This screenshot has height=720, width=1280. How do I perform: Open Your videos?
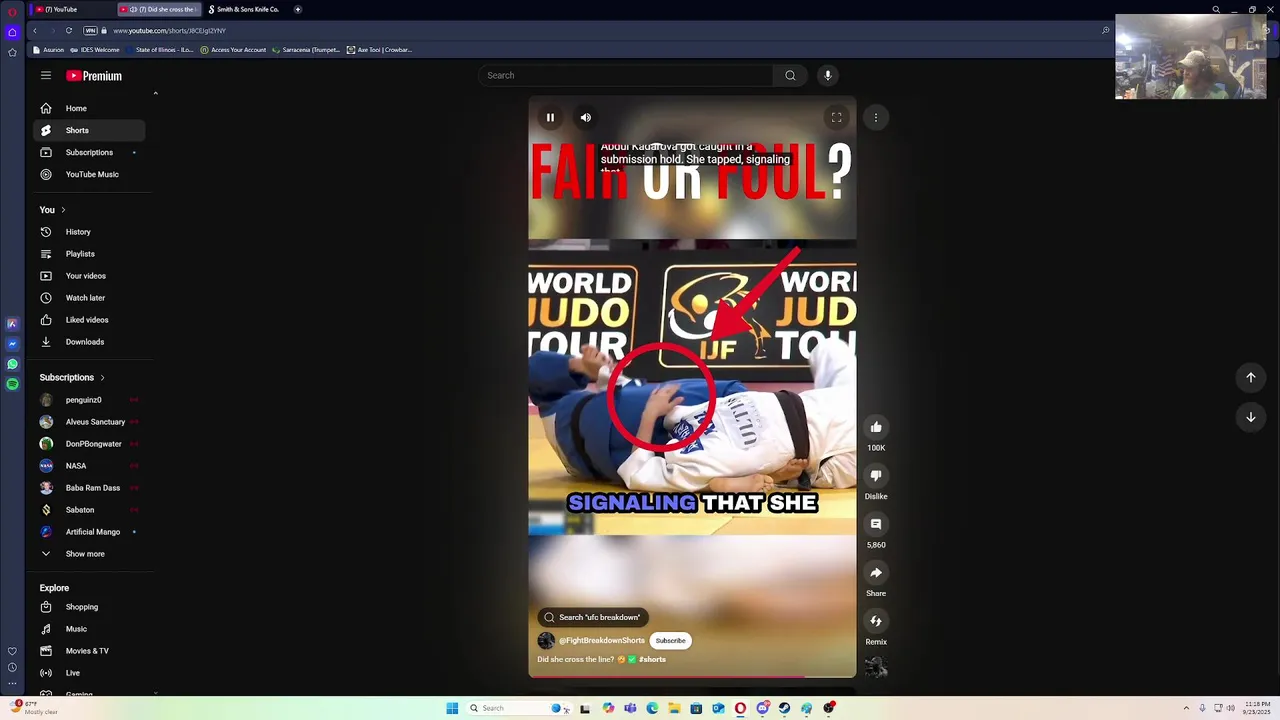pos(89,276)
